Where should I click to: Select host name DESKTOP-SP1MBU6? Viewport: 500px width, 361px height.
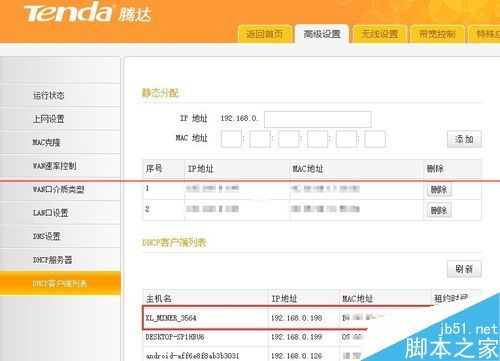click(x=175, y=337)
